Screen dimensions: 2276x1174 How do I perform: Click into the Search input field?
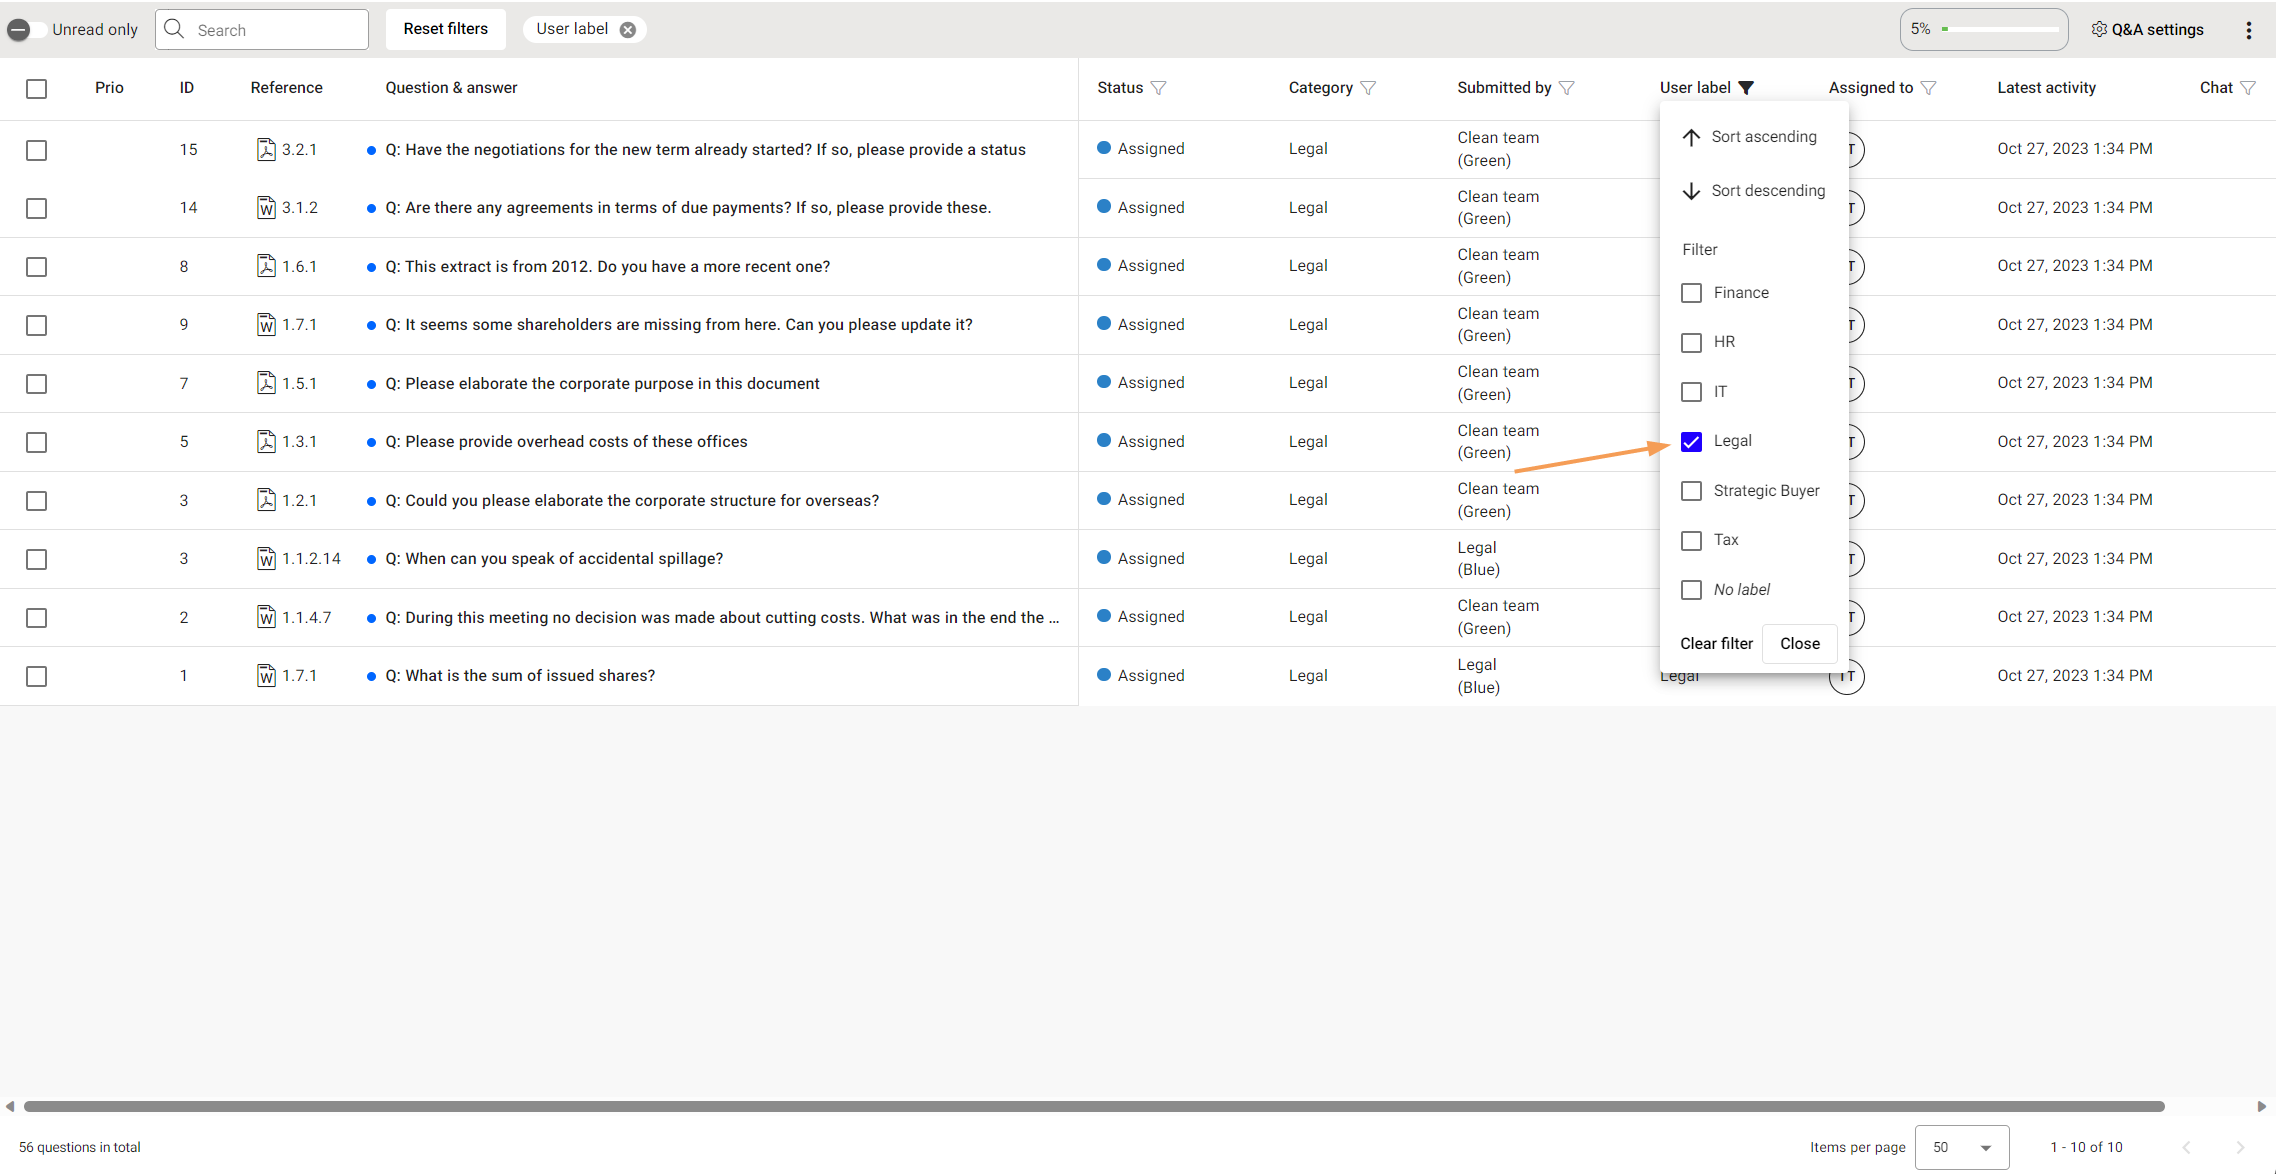275,30
